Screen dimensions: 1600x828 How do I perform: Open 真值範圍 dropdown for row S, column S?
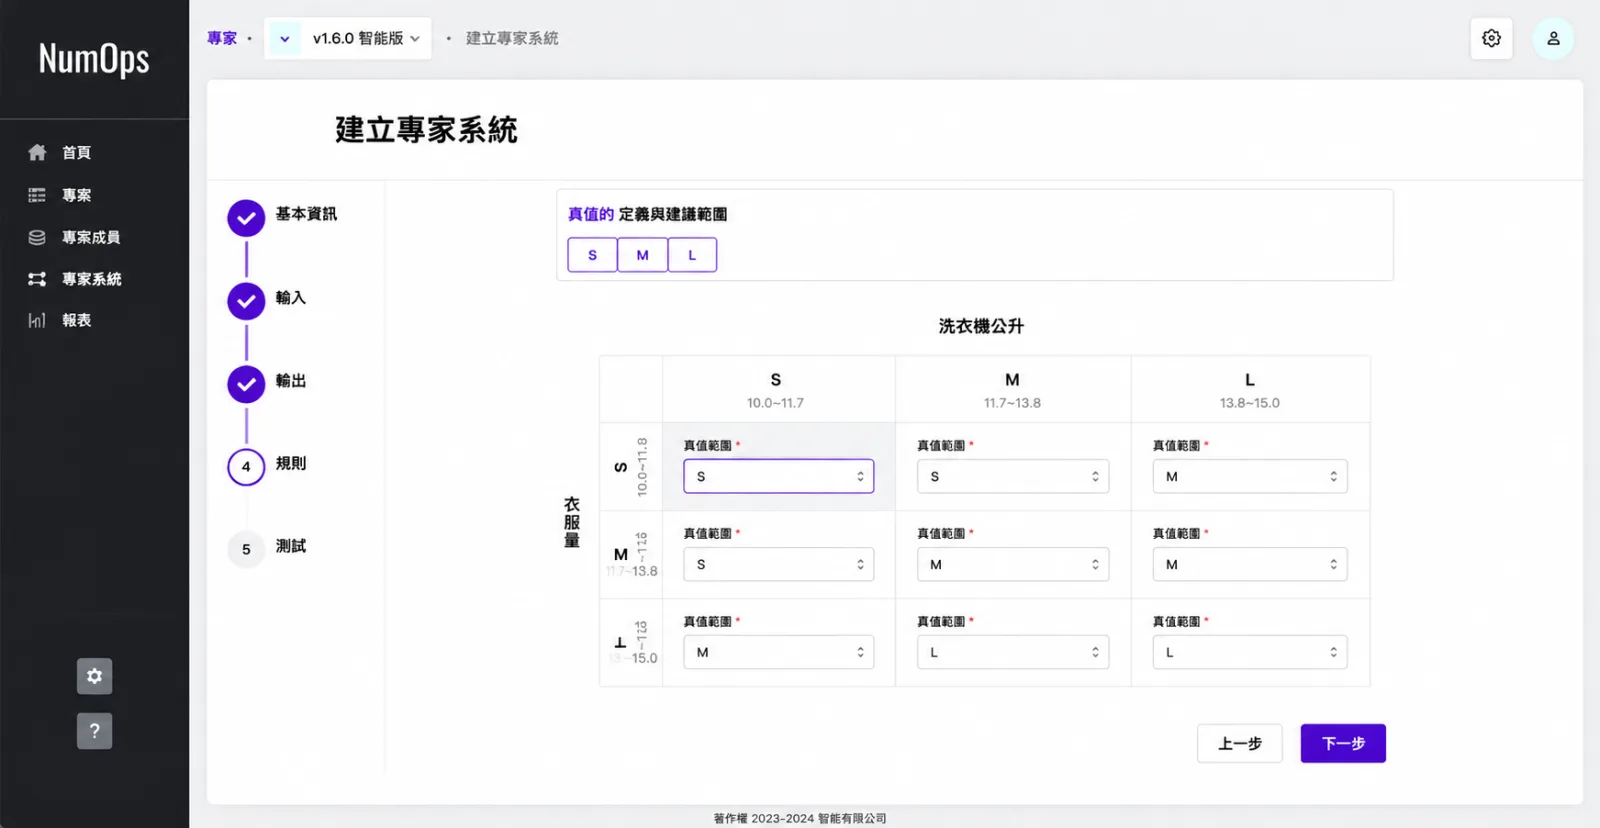[x=779, y=476]
